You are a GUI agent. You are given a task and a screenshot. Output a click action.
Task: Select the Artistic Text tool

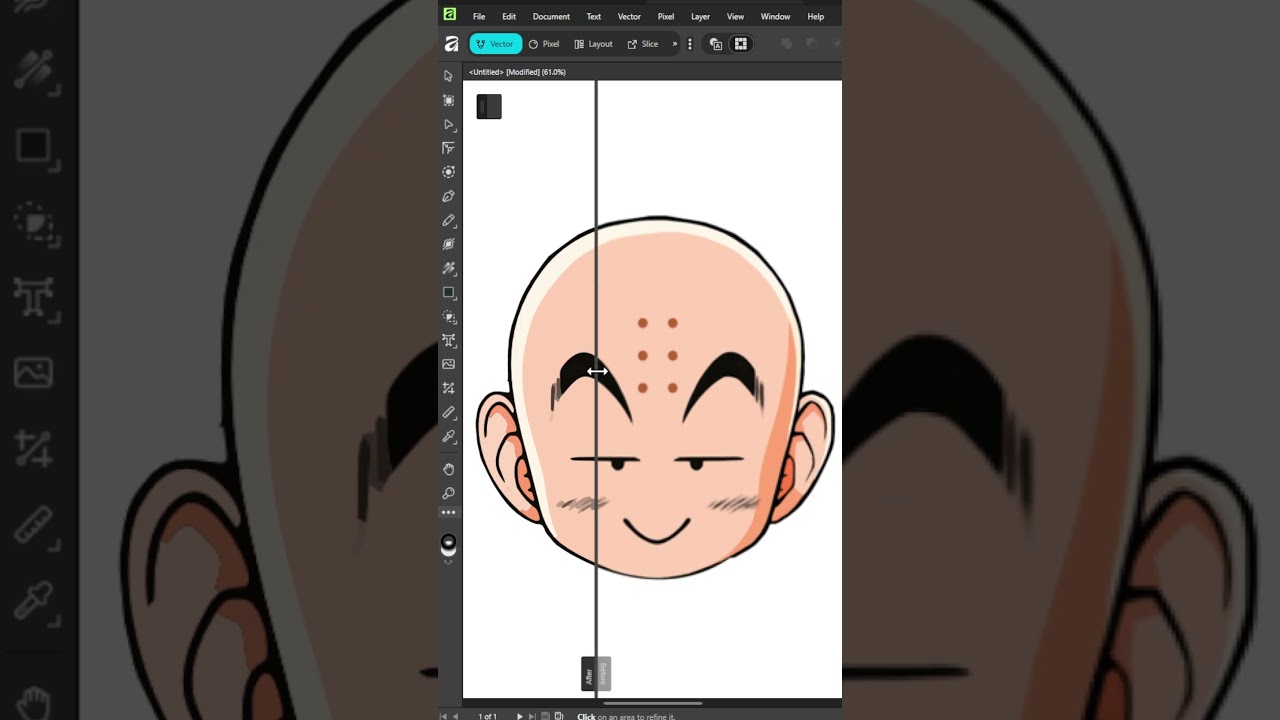point(448,340)
